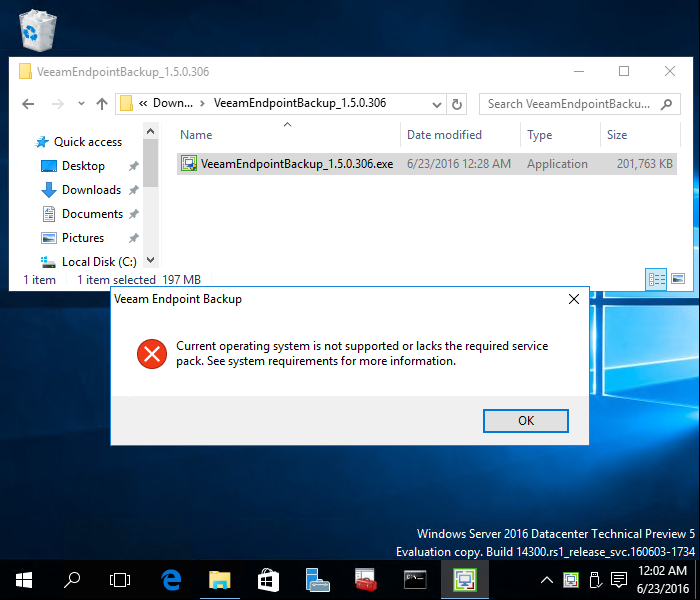The height and width of the screenshot is (600, 700).
Task: Click the 201,763 KB size cell
Action: click(645, 164)
